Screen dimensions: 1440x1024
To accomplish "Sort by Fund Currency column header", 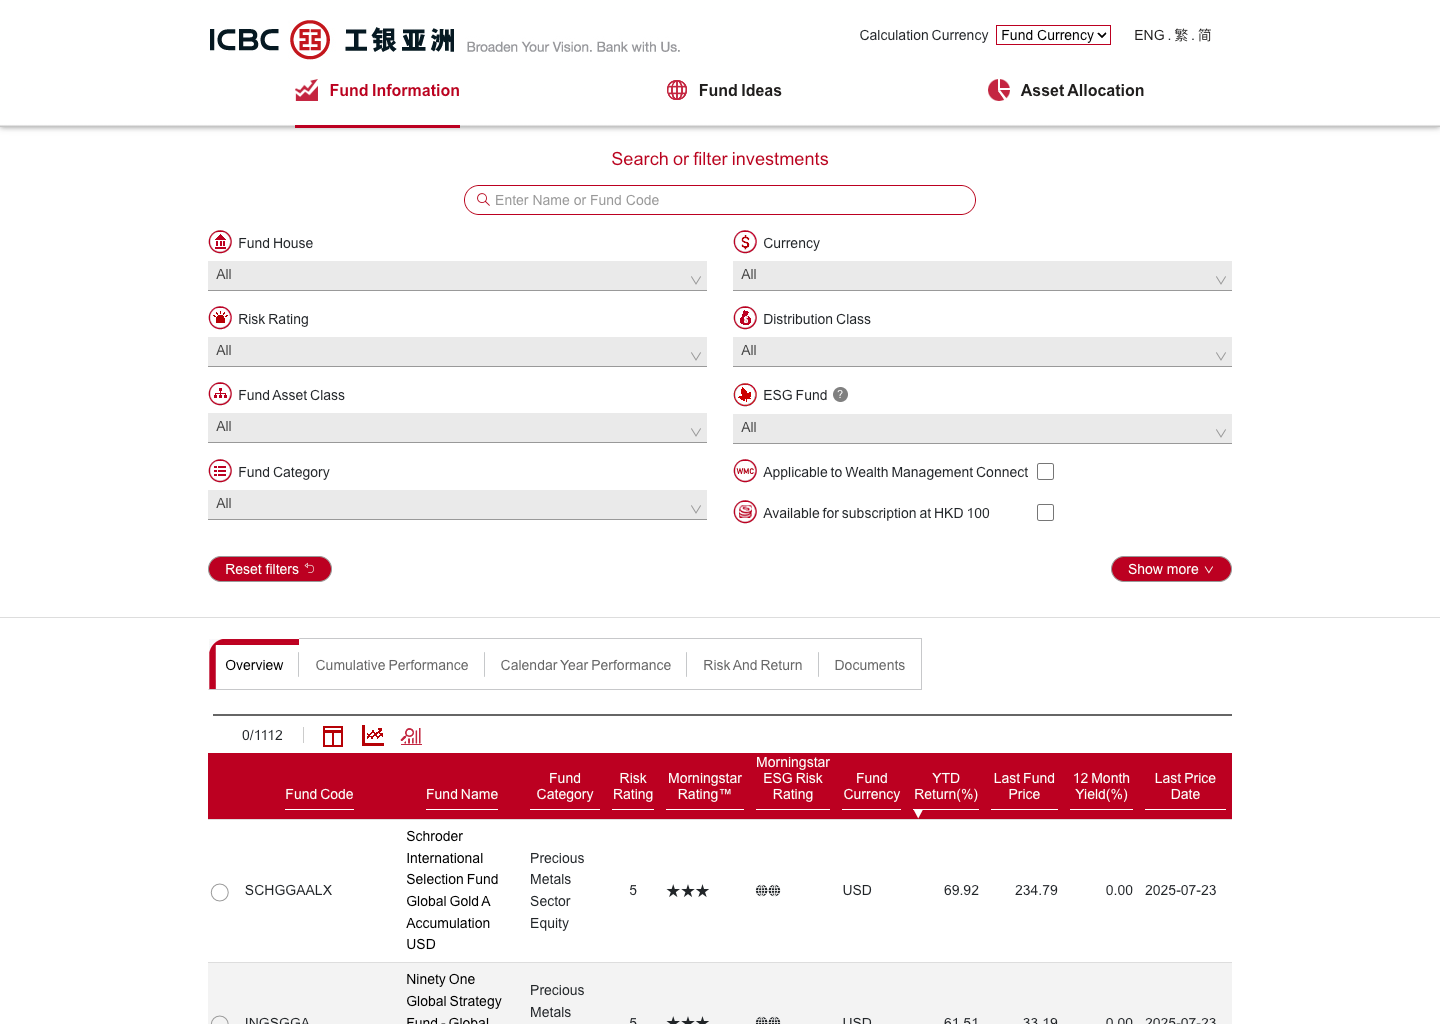I will tap(871, 786).
